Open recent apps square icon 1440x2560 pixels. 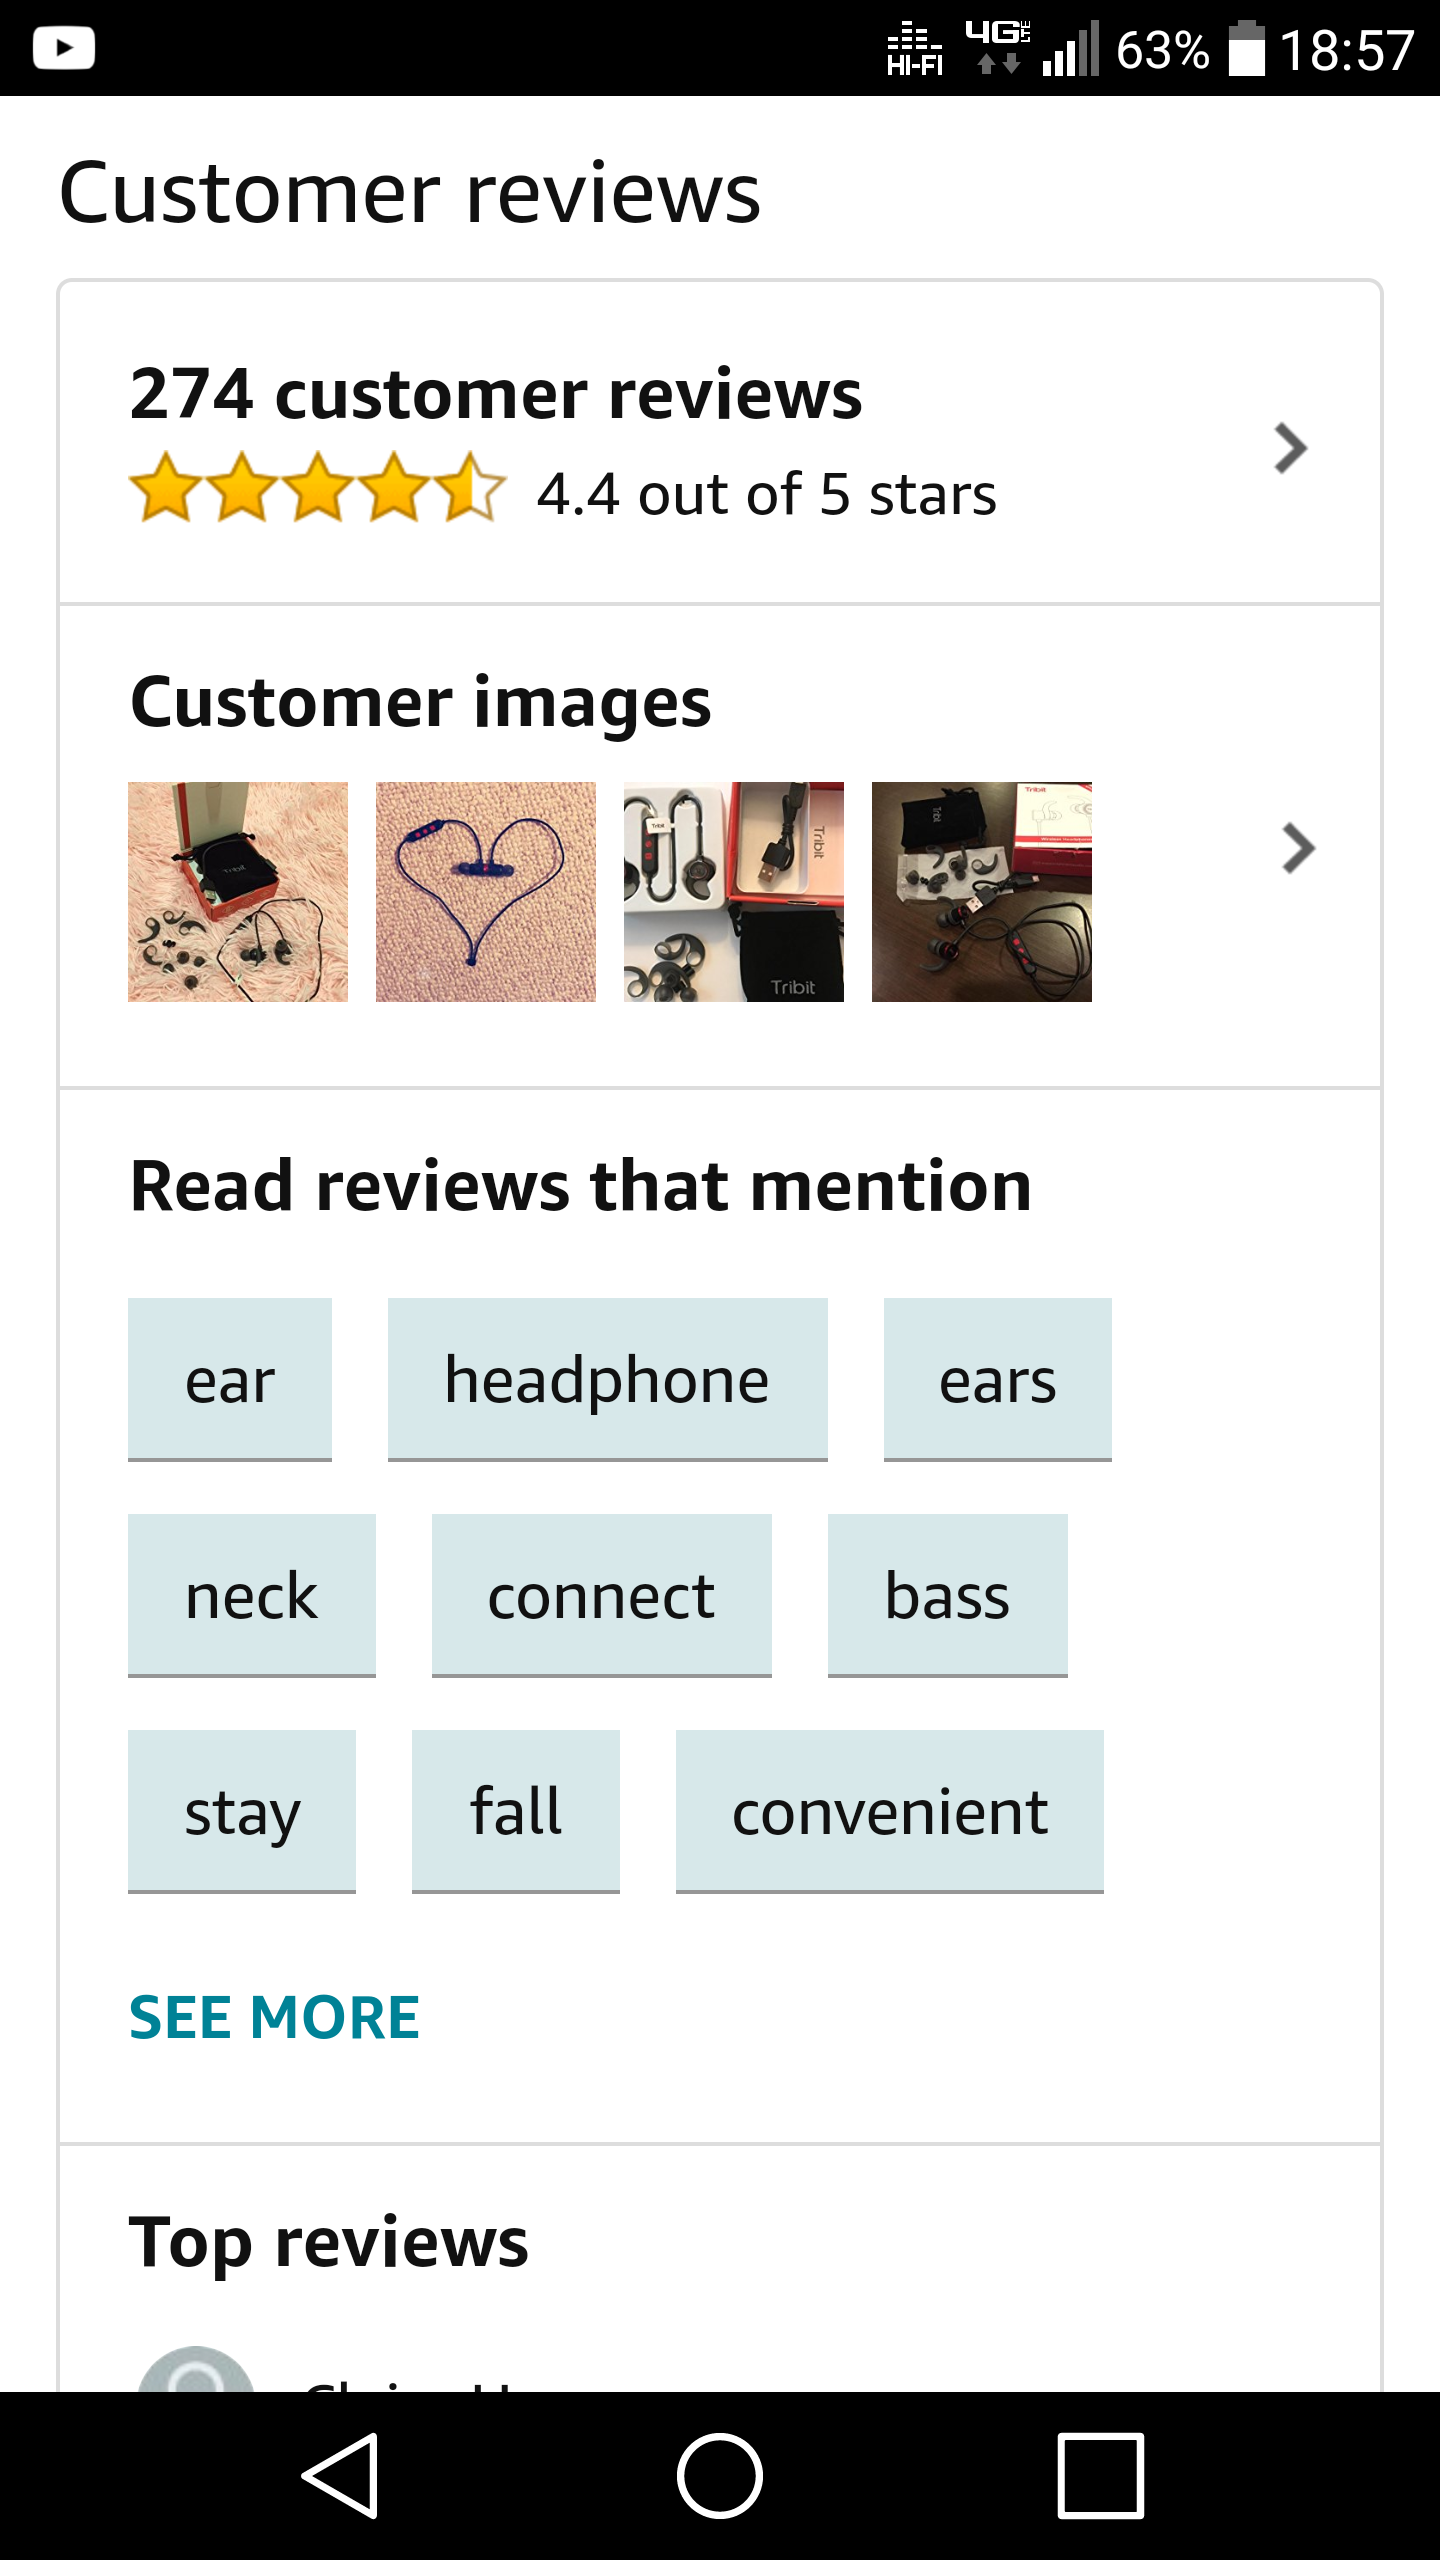[x=1100, y=2475]
